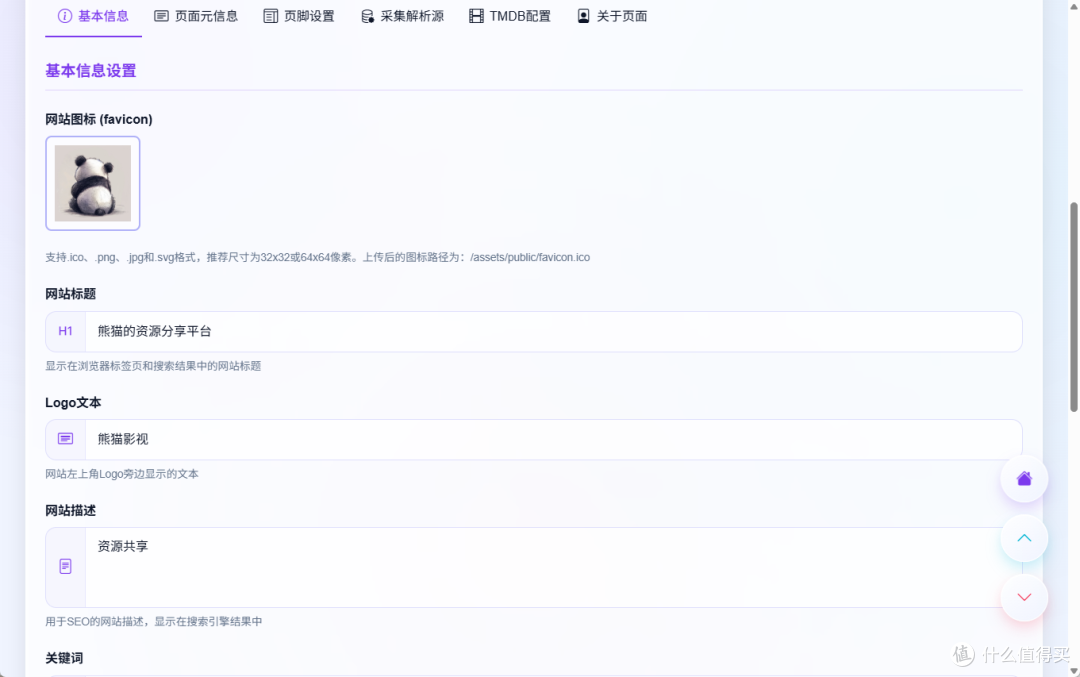Switch to the 基本信息 tab
The image size is (1080, 677).
(93, 16)
